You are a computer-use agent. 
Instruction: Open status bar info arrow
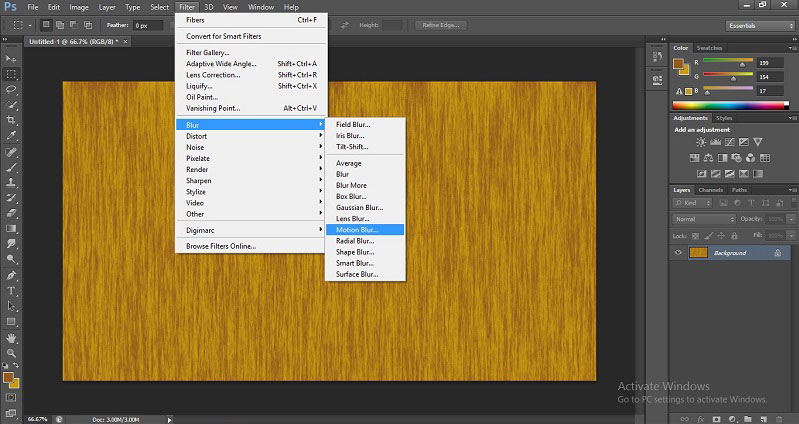point(170,419)
